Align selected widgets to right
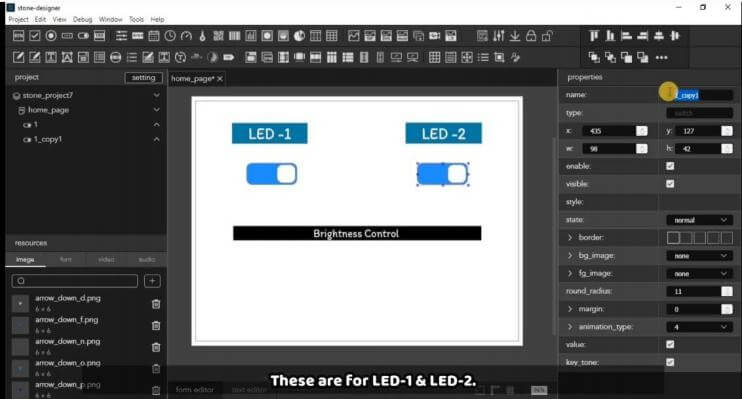The image size is (742, 399). click(x=643, y=36)
